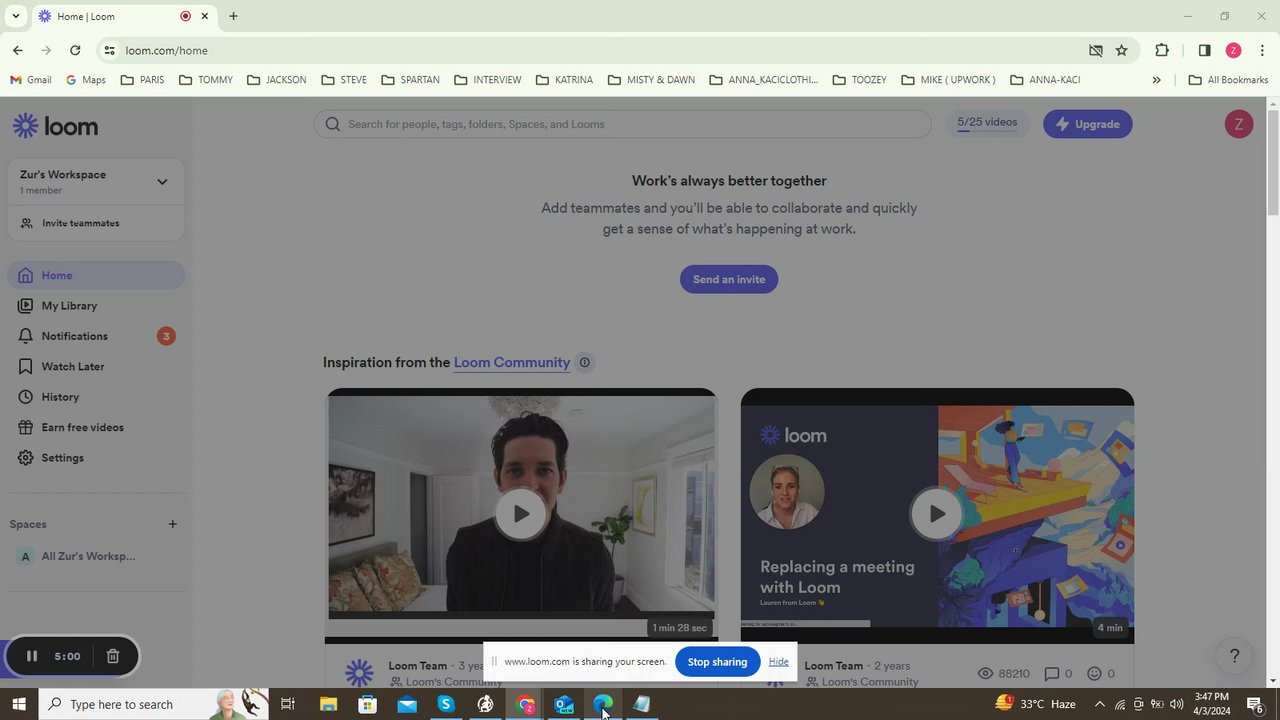This screenshot has width=1280, height=720.
Task: View site information icon in address bar
Action: coord(109,50)
